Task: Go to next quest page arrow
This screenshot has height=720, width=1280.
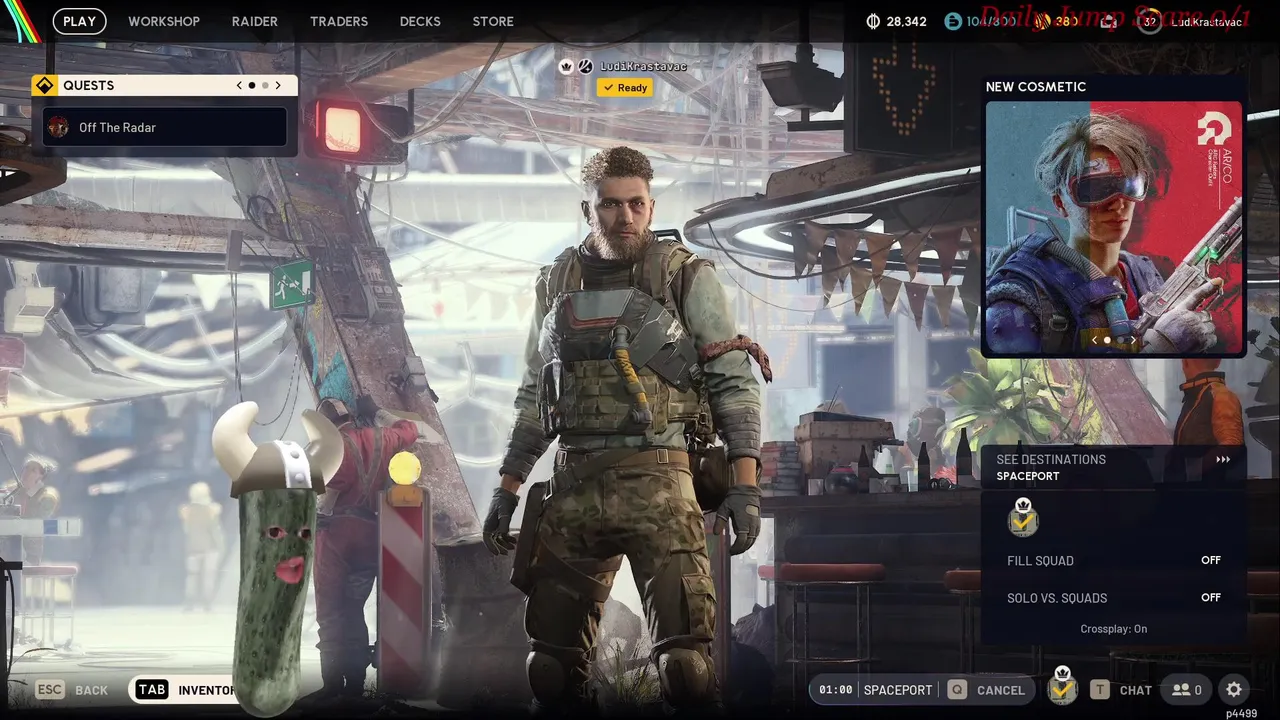Action: [278, 86]
